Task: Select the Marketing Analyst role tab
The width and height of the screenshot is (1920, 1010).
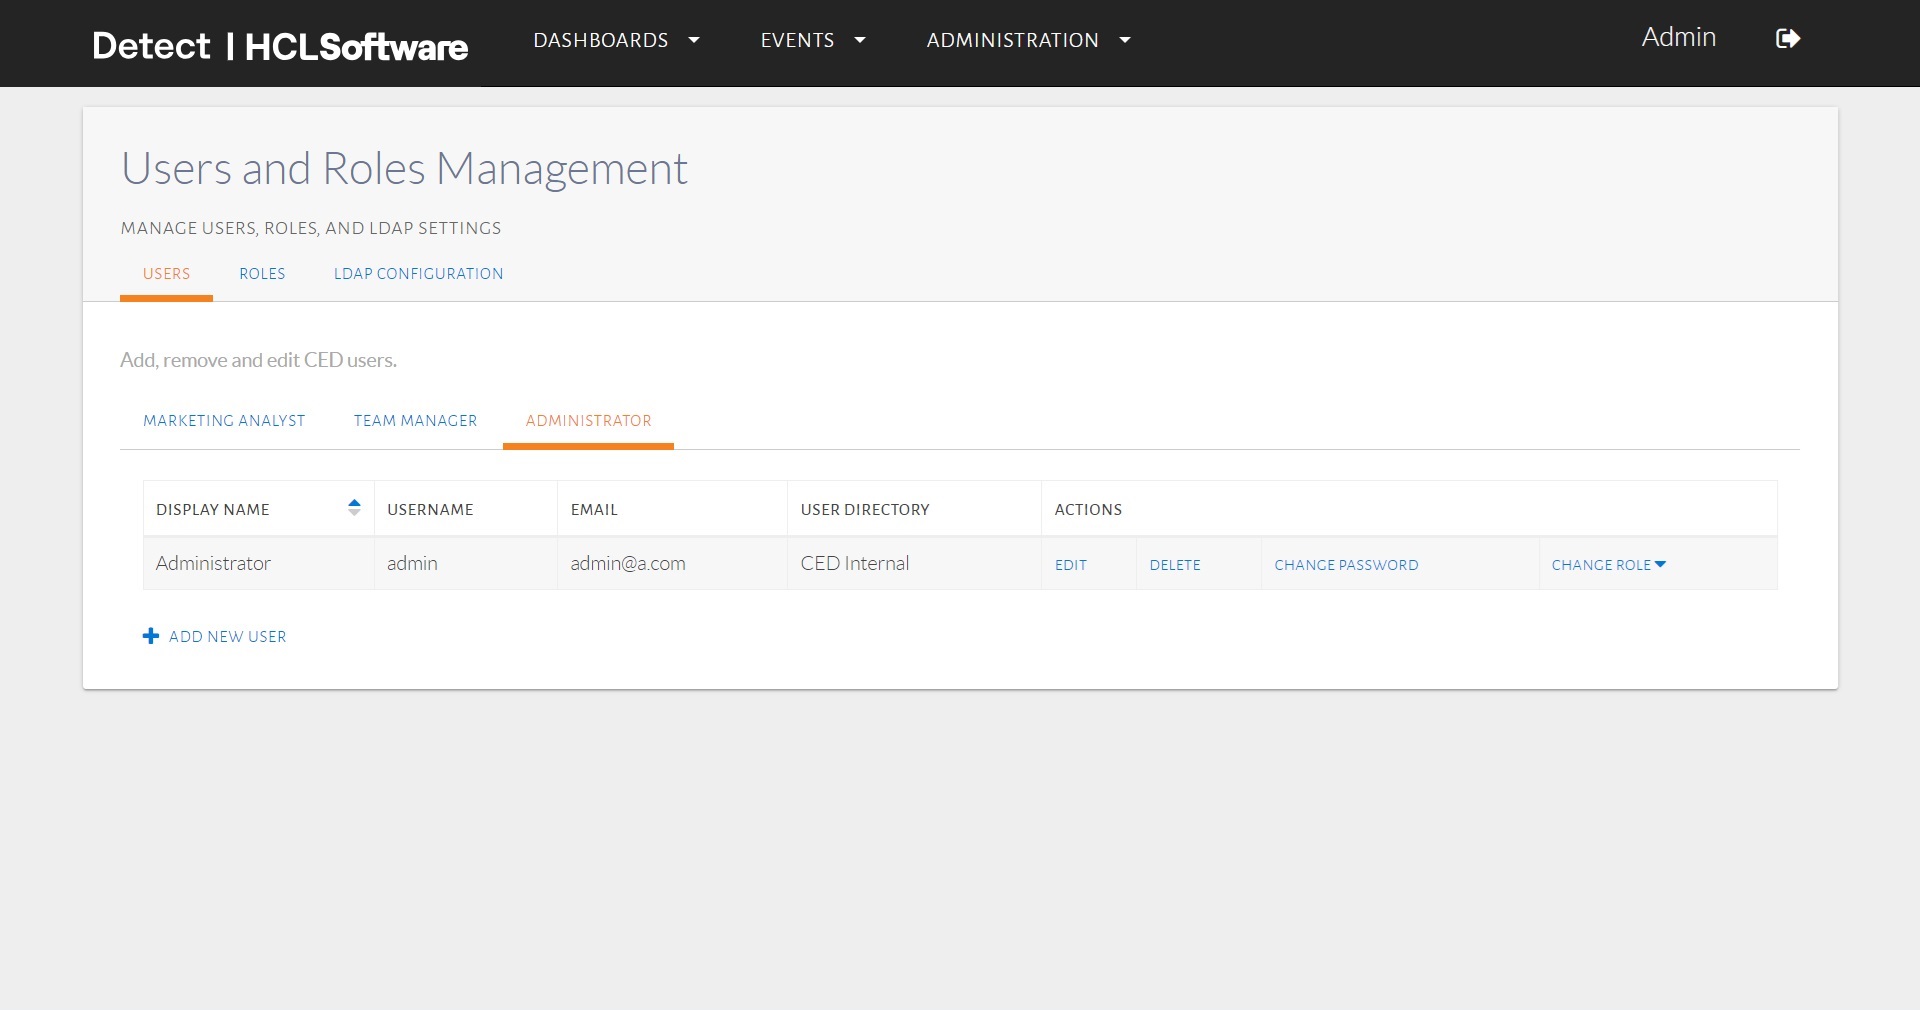Action: point(224,421)
